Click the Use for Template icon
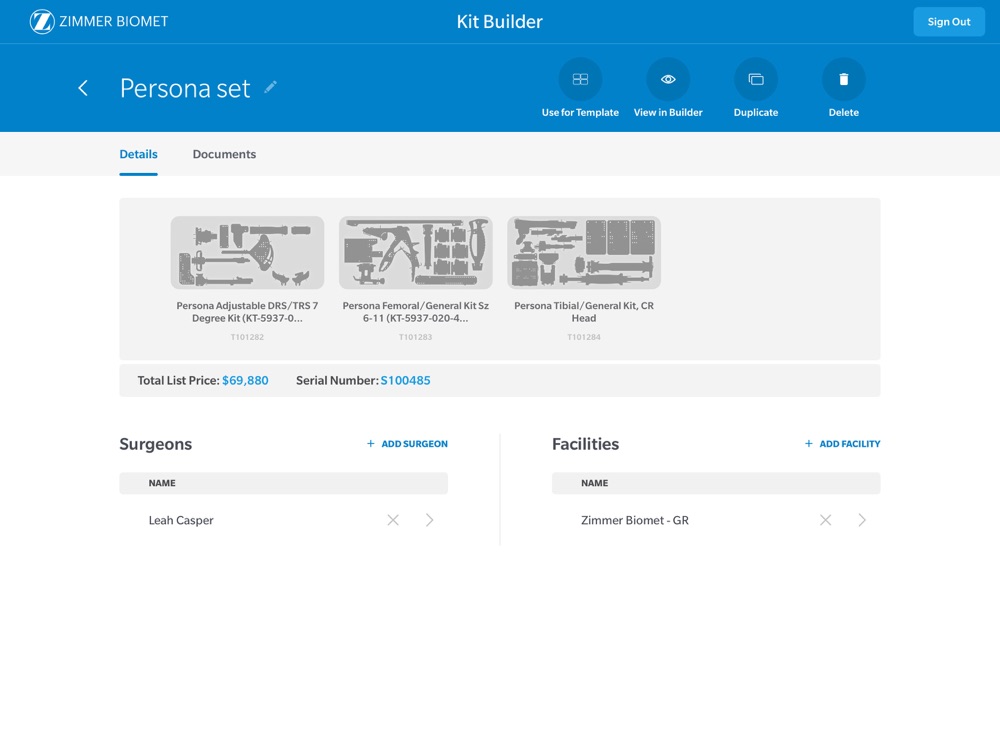Image resolution: width=1000 pixels, height=750 pixels. pos(580,79)
